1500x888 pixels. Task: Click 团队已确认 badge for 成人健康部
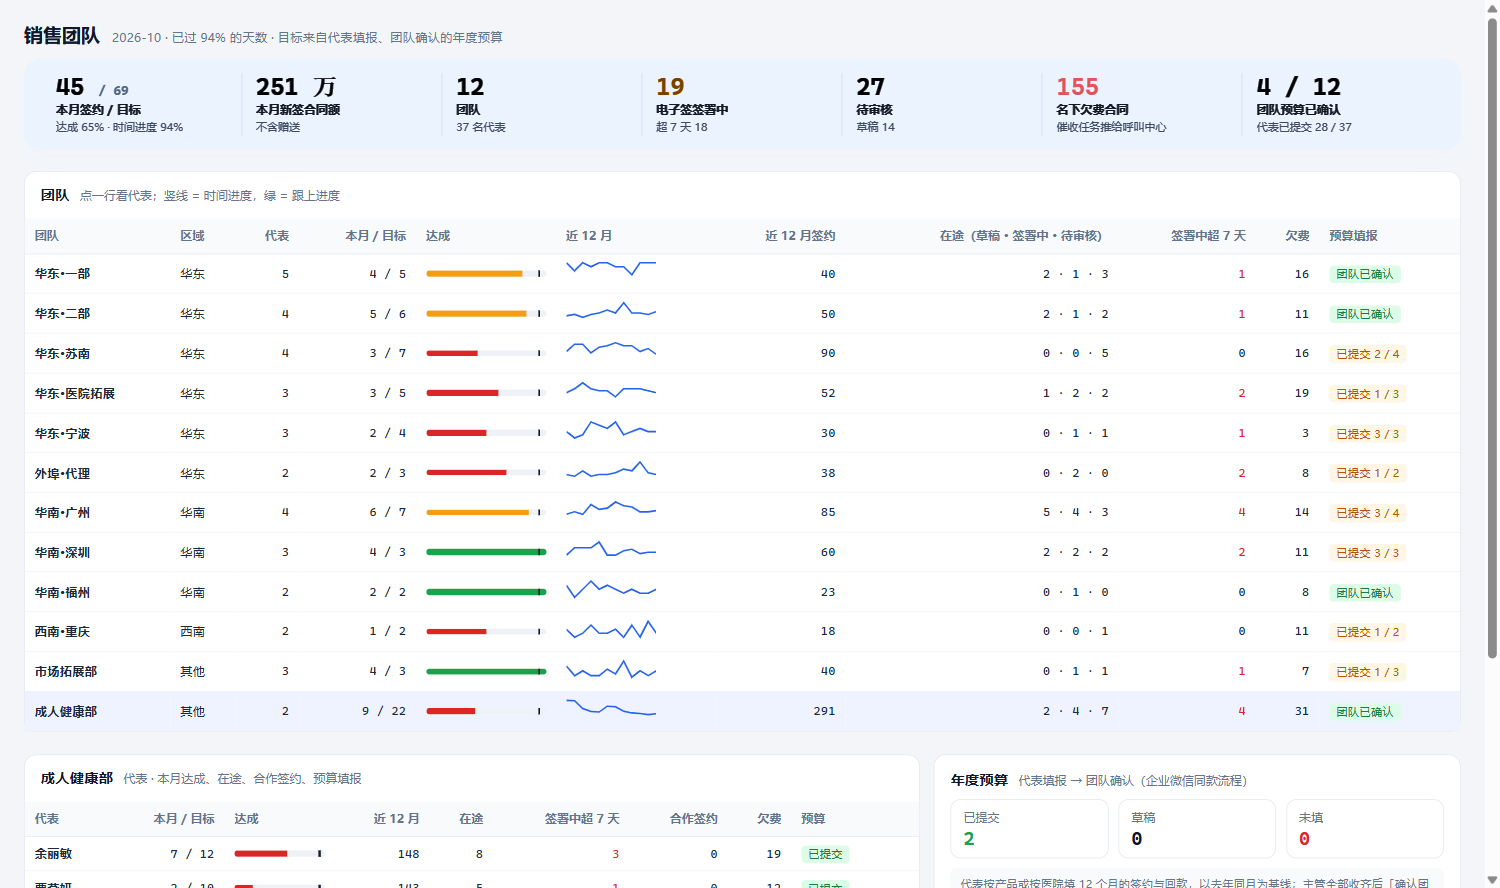point(1364,712)
